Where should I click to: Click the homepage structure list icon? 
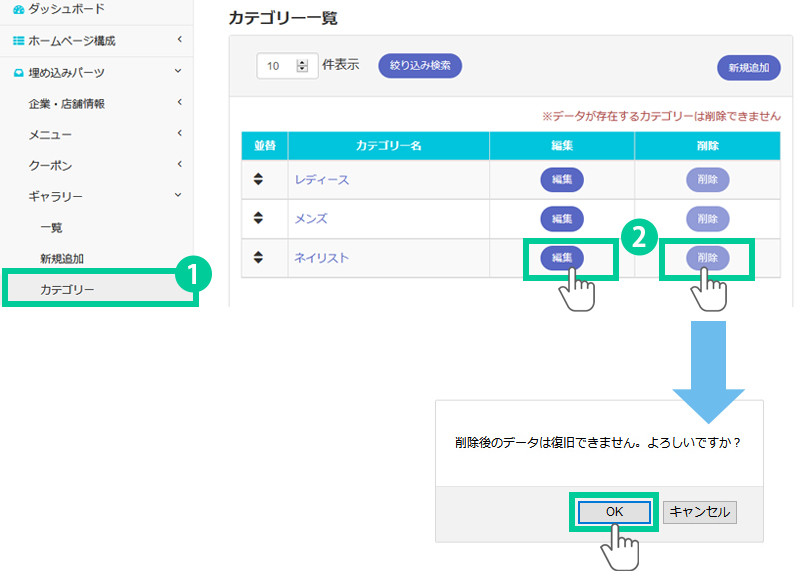(x=19, y=41)
